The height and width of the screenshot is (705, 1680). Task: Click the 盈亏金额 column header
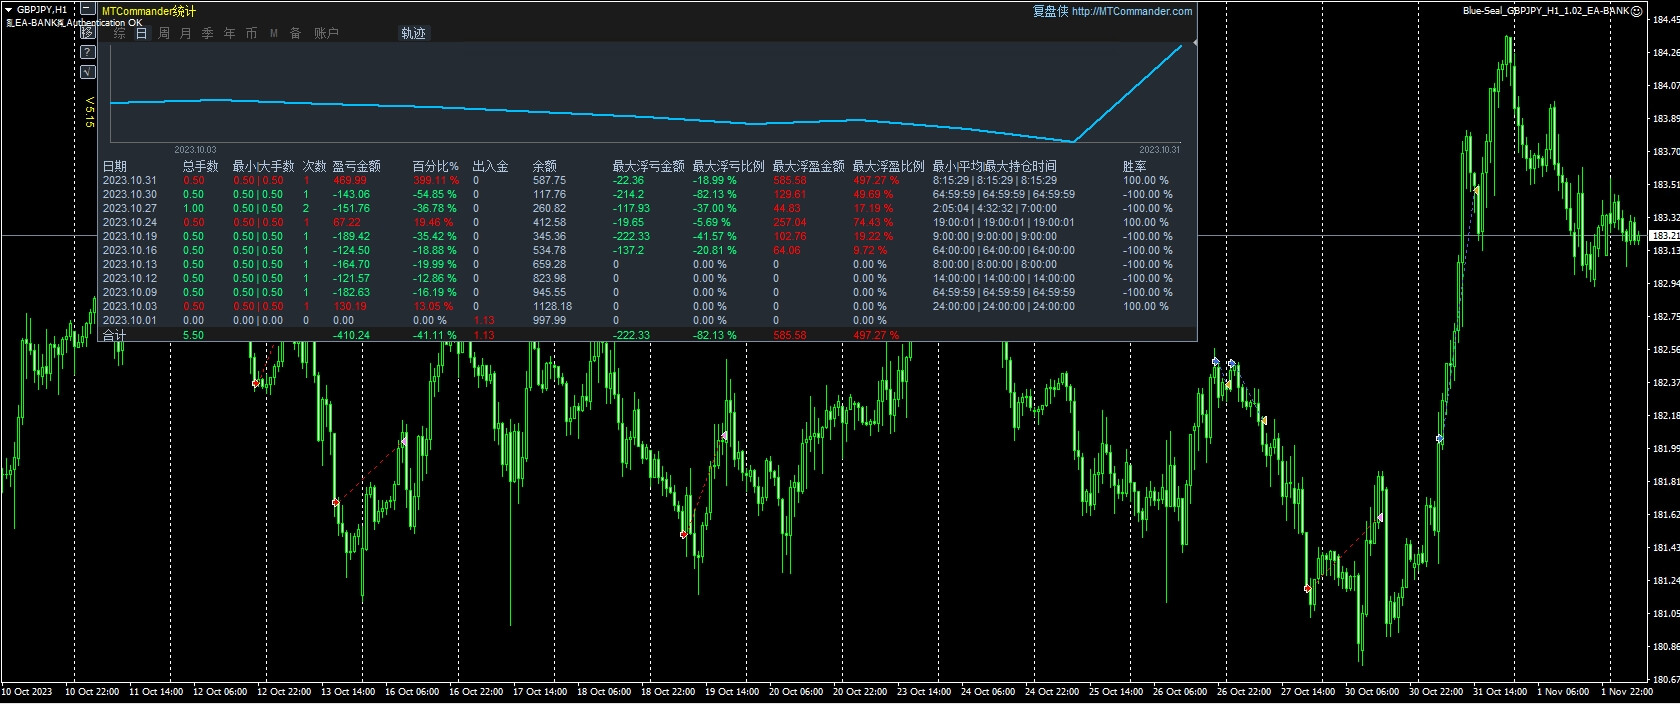(x=356, y=166)
